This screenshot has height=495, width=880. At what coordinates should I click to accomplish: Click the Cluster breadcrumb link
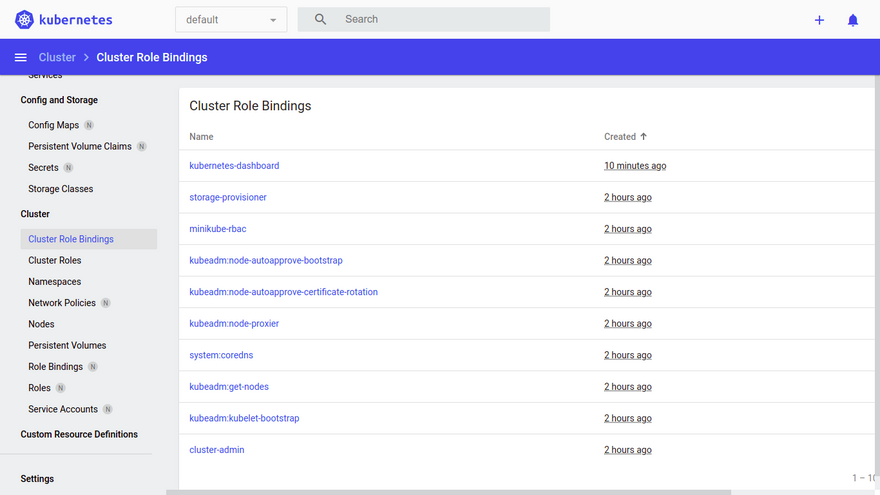(x=57, y=58)
